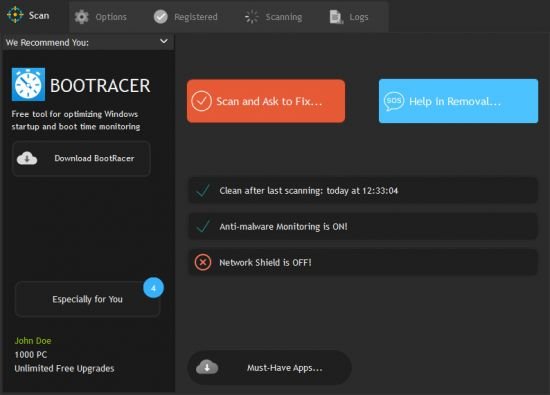The width and height of the screenshot is (550, 395).
Task: Click the Logs document icon
Action: [336, 17]
